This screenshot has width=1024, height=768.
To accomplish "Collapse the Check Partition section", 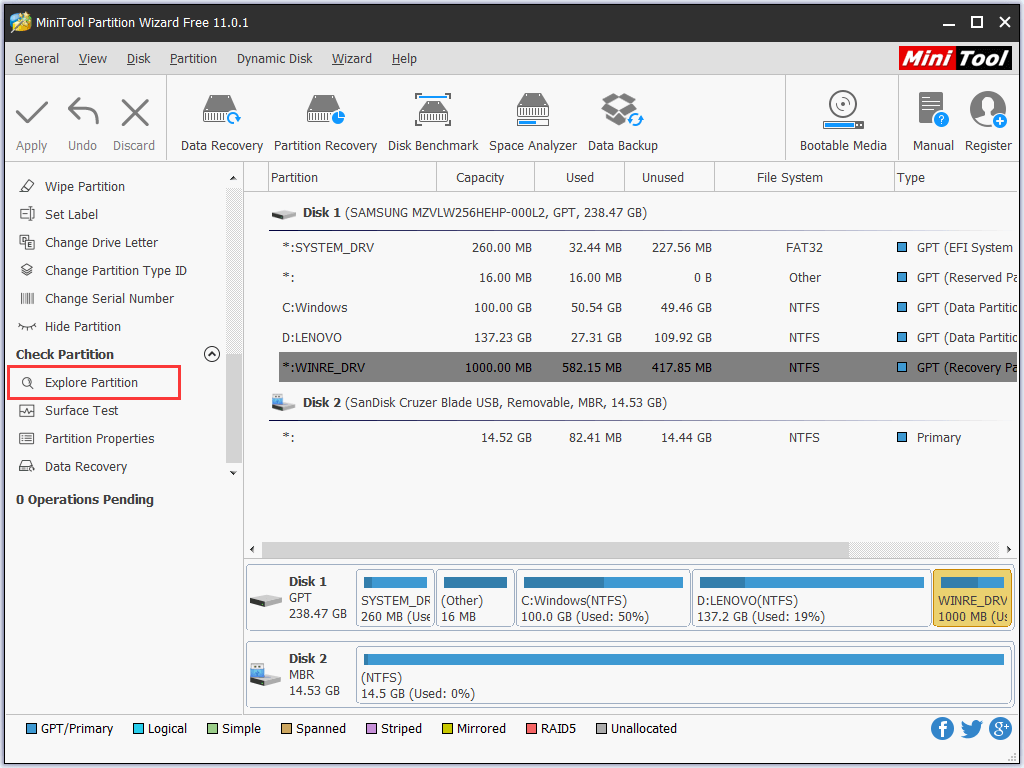I will [212, 354].
